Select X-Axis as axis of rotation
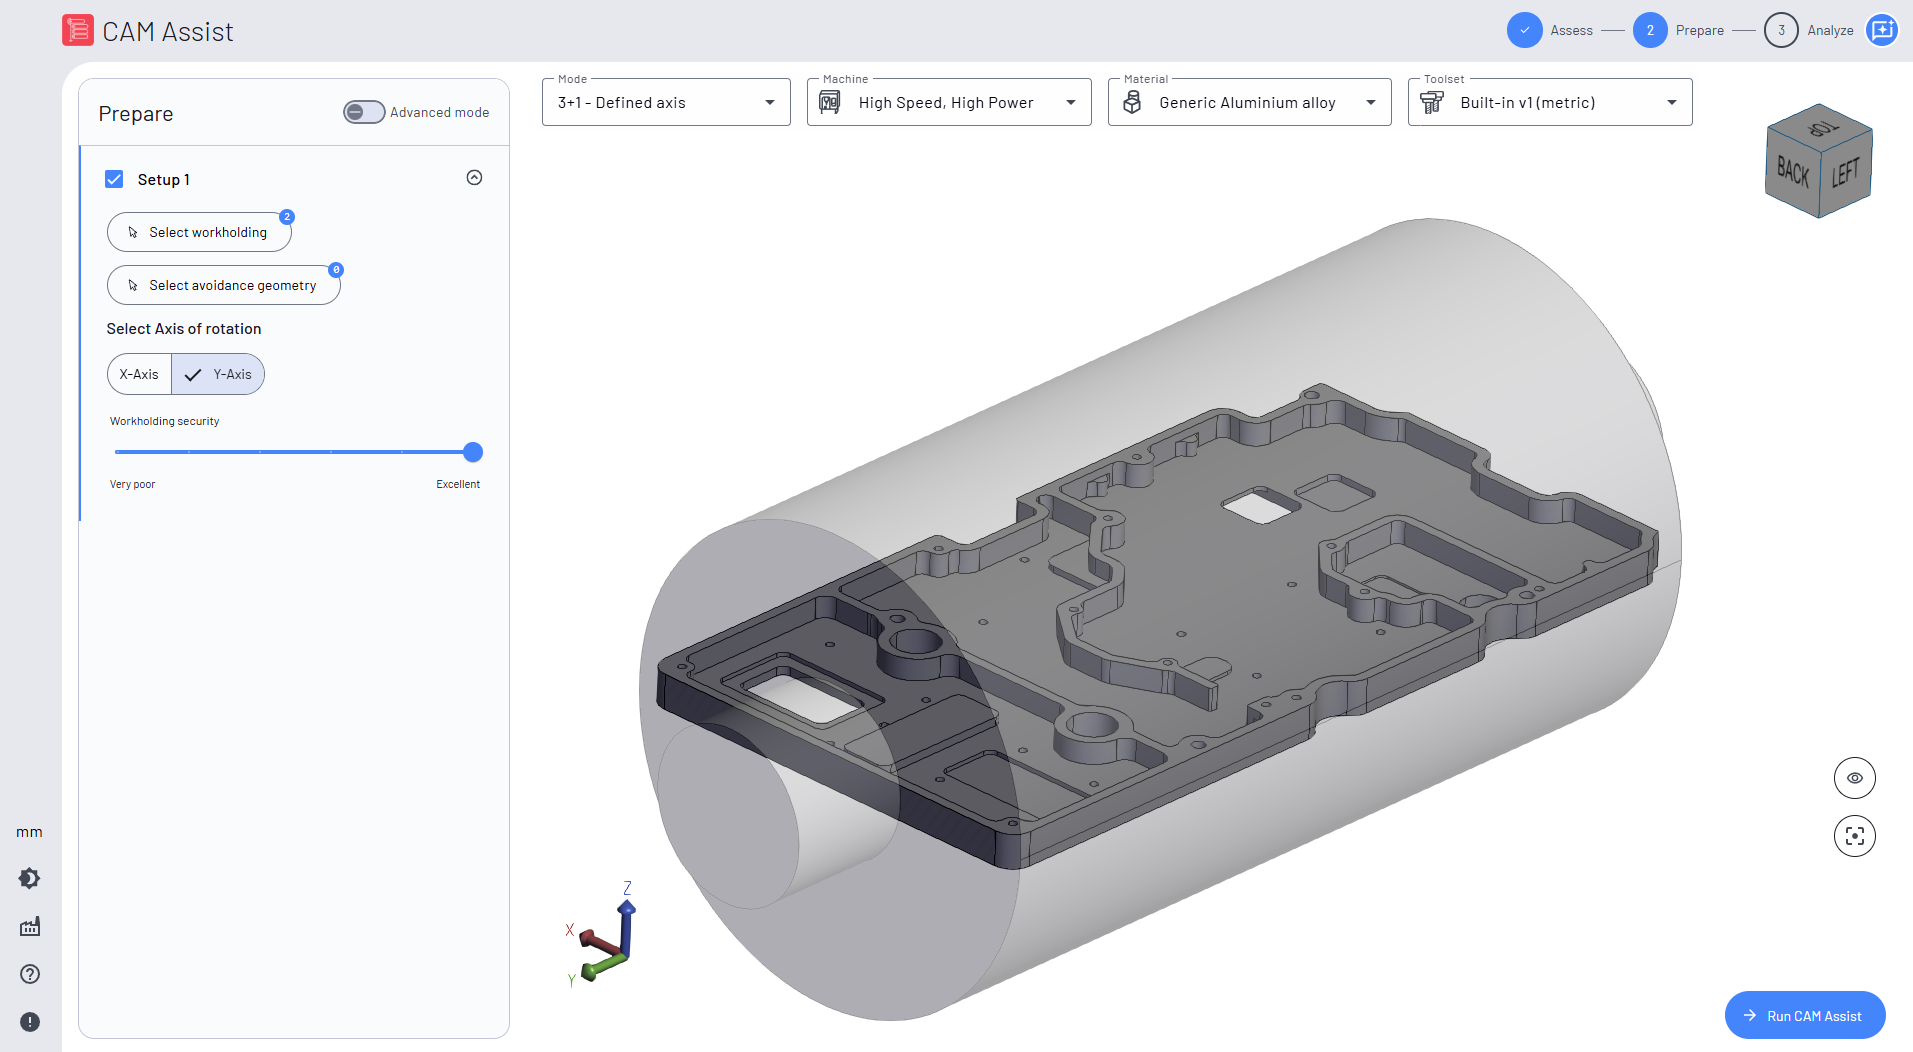The width and height of the screenshot is (1913, 1052). pyautogui.click(x=139, y=374)
